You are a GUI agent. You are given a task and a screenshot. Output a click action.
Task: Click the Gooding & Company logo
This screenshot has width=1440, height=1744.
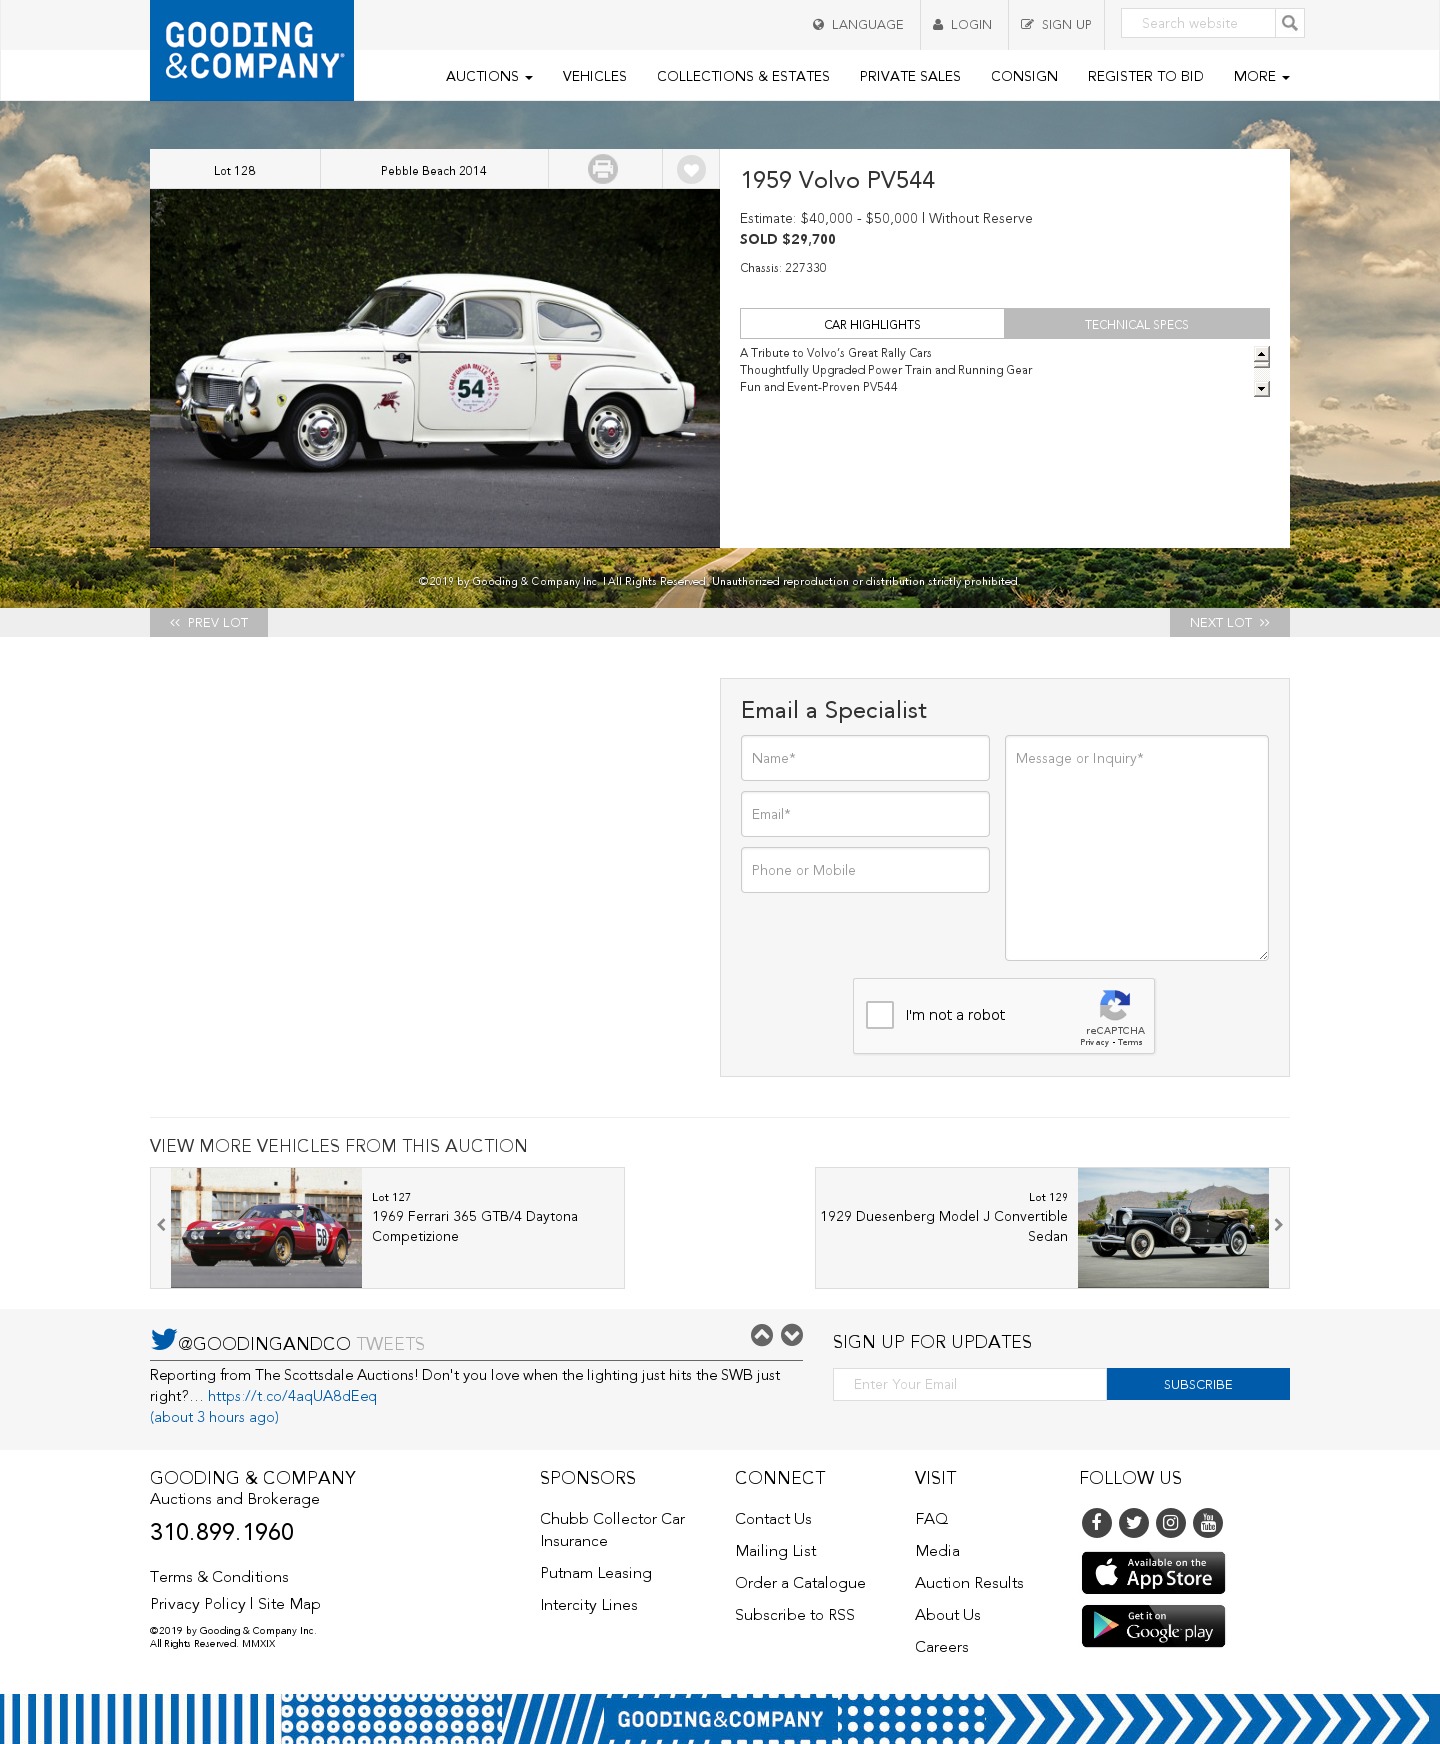pyautogui.click(x=252, y=50)
